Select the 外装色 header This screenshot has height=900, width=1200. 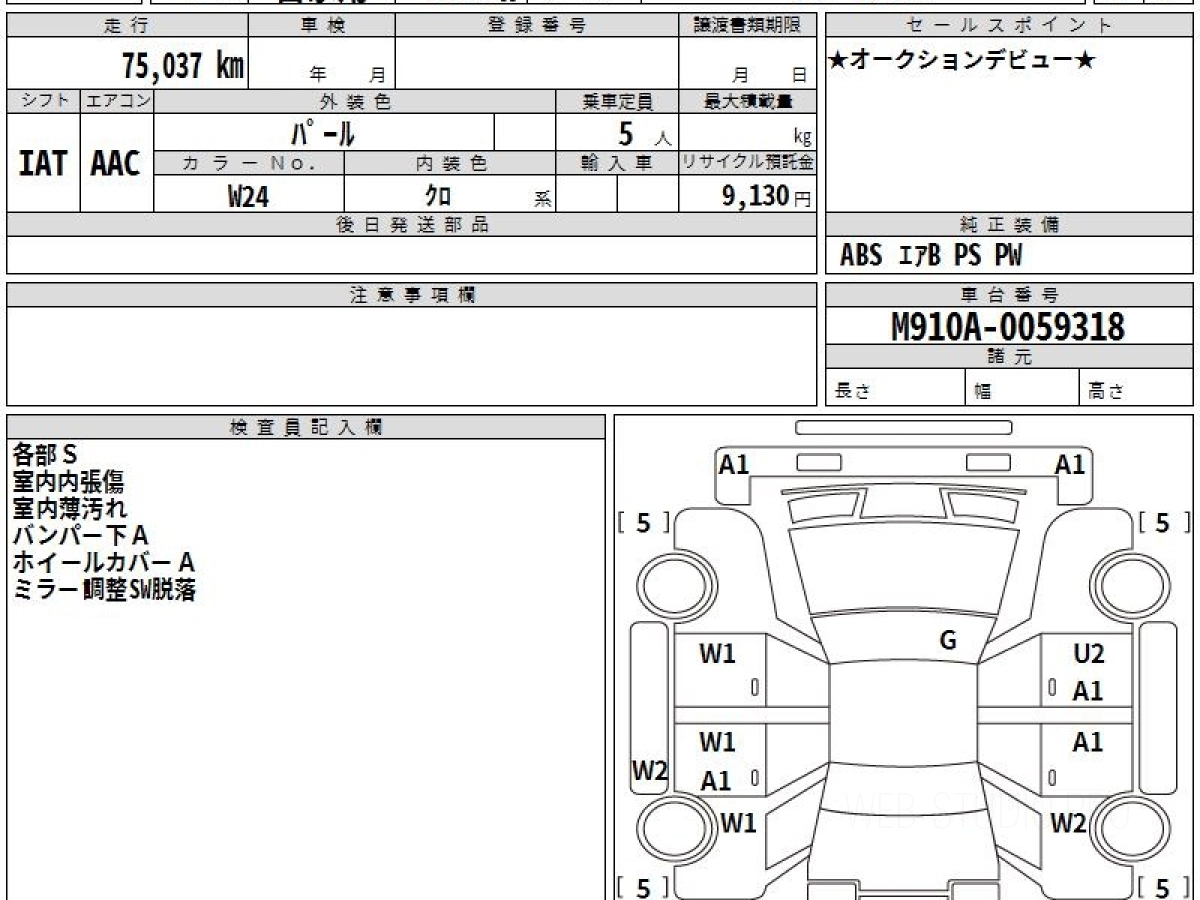click(355, 101)
